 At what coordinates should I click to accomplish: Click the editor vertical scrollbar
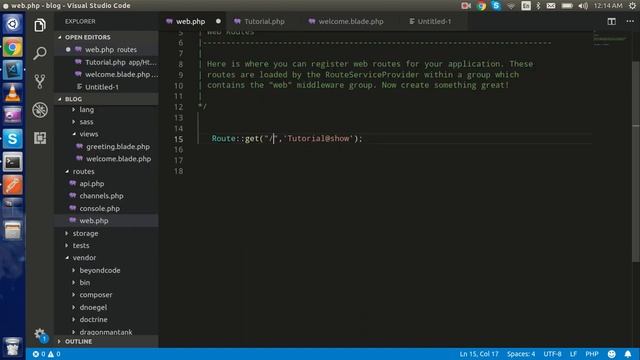[636, 161]
